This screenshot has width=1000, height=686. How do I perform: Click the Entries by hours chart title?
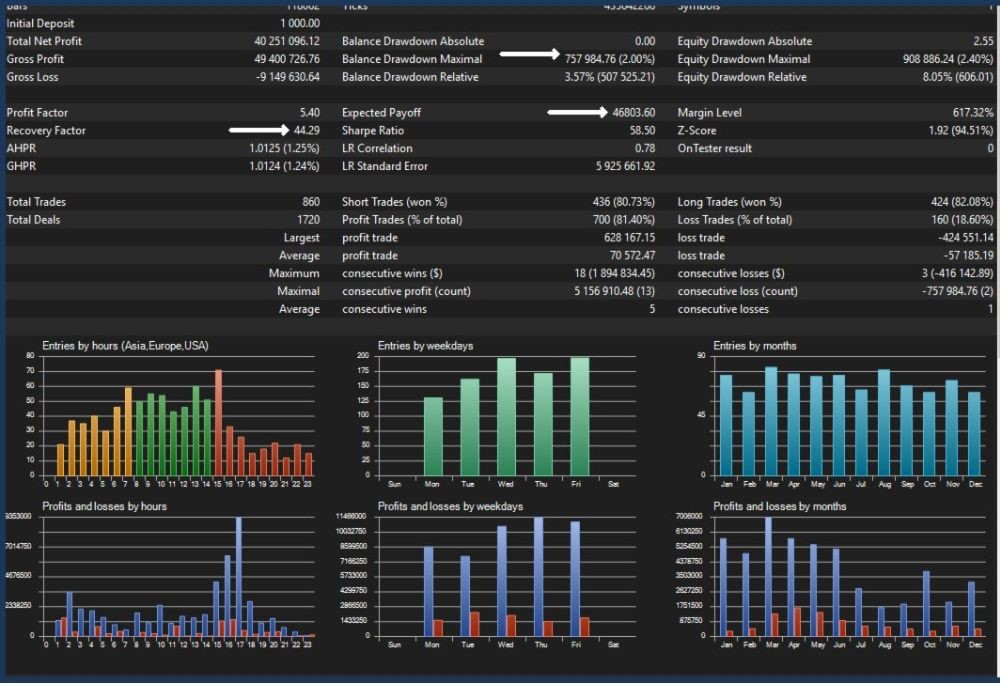click(125, 346)
